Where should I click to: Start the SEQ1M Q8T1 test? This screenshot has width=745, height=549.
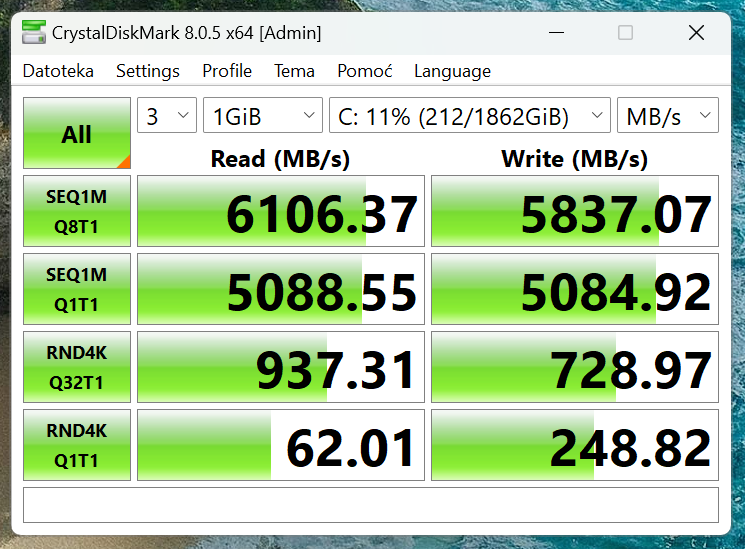tap(77, 211)
